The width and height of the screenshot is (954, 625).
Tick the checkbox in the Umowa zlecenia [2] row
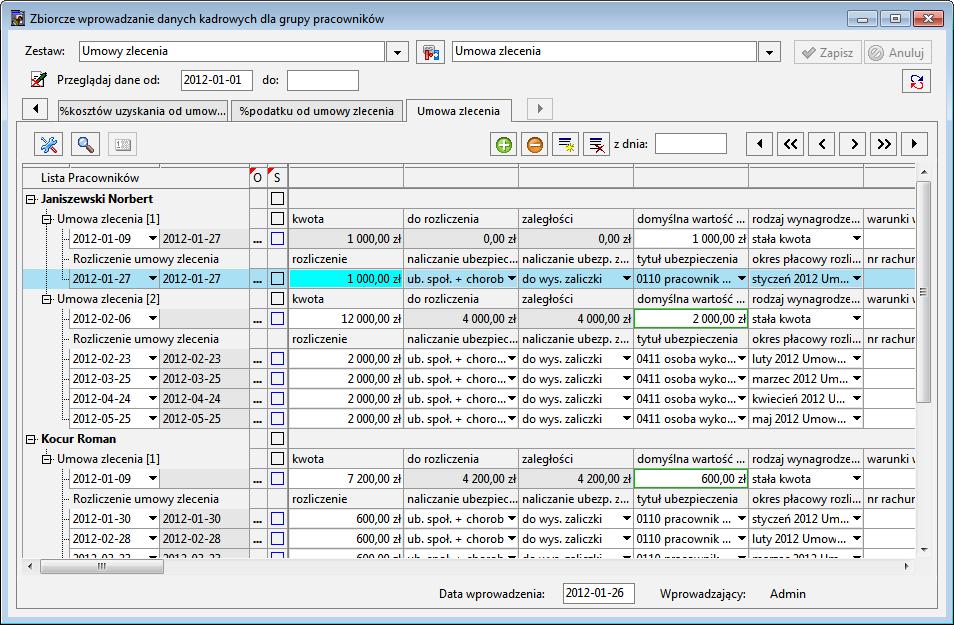click(x=277, y=299)
